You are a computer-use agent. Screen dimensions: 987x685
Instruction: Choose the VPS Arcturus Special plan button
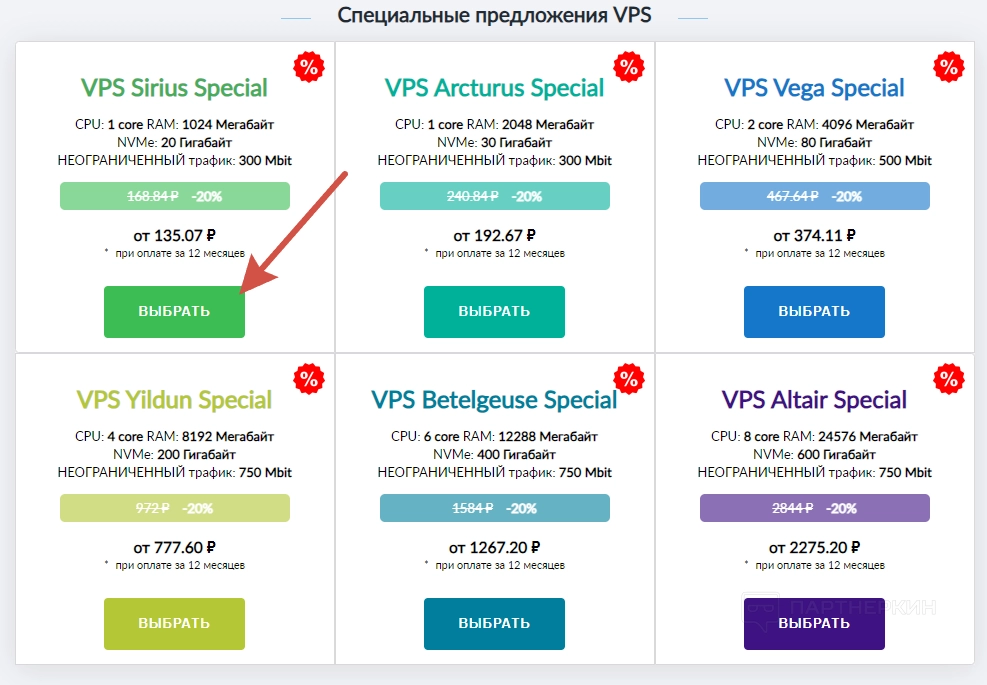494,311
